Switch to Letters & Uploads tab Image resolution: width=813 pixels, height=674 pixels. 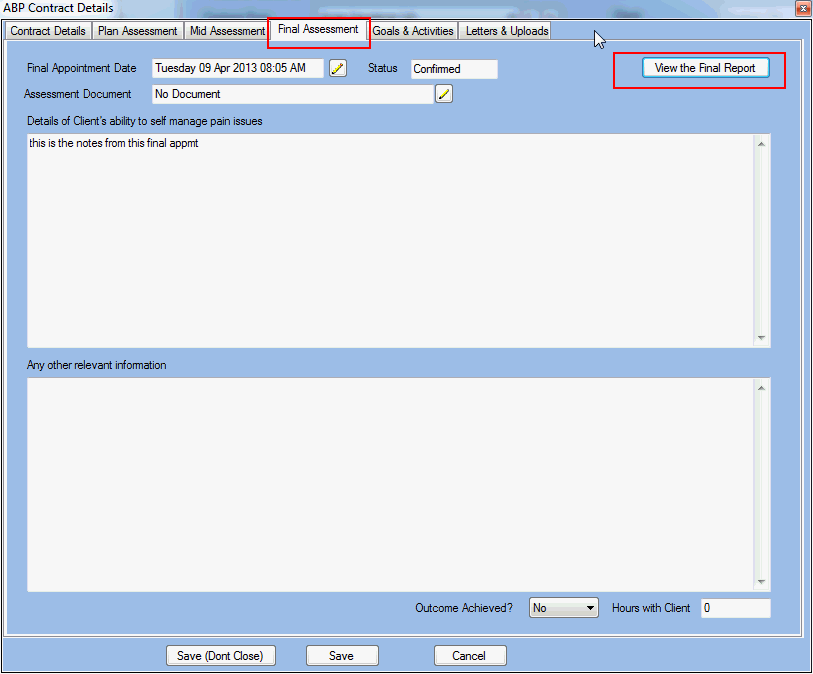(x=507, y=31)
